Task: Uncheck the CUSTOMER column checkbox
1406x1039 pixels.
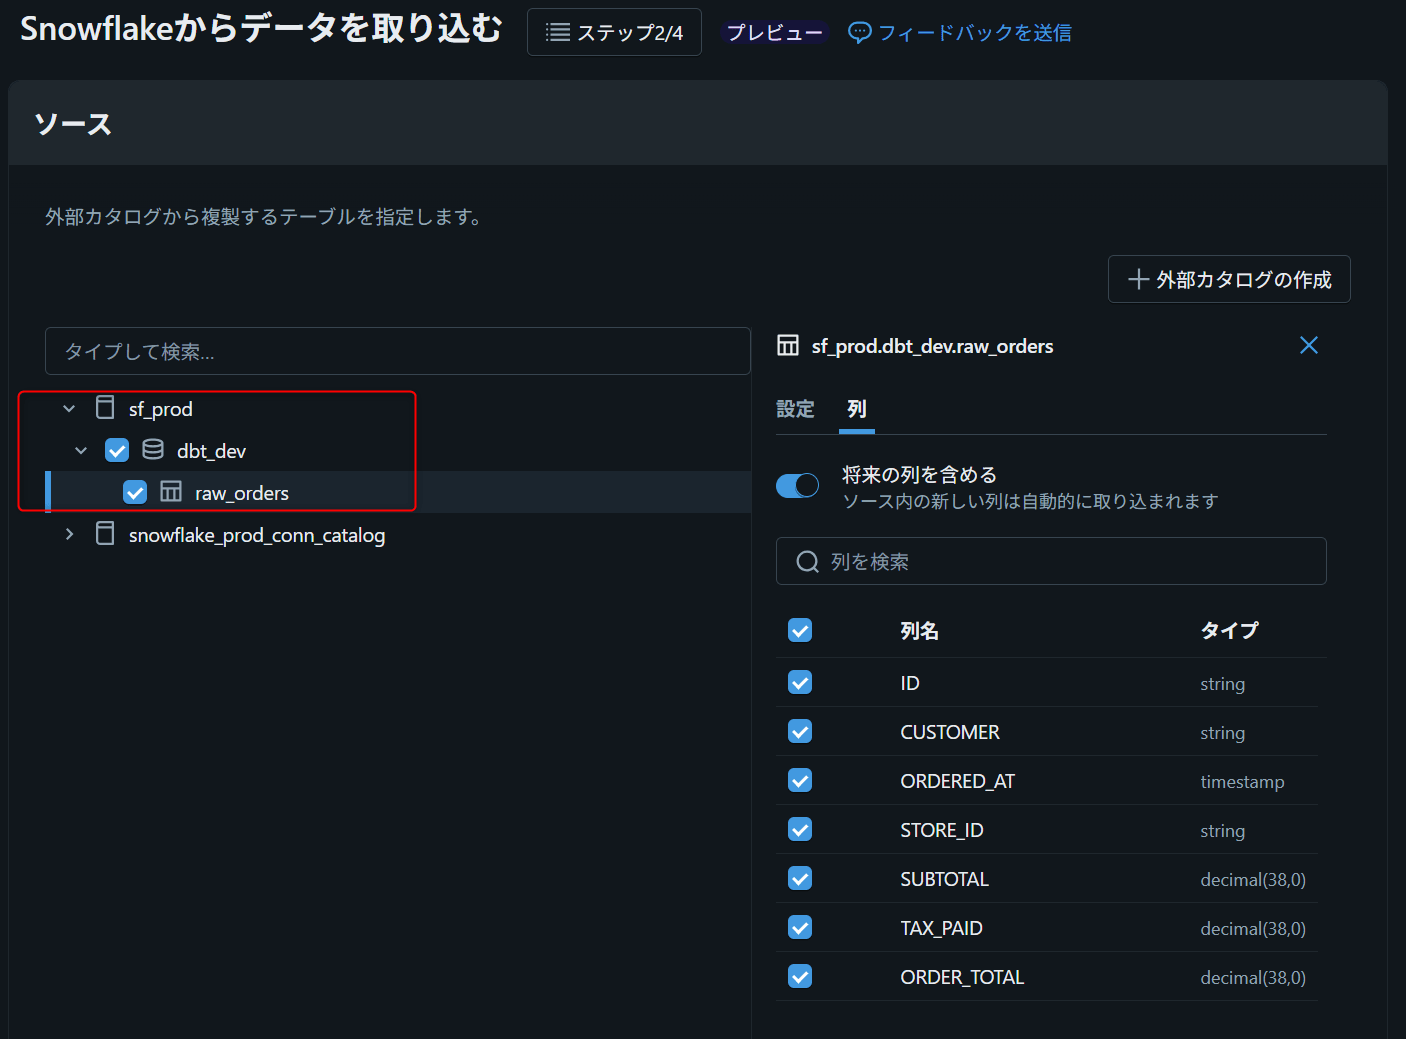Action: coord(800,731)
